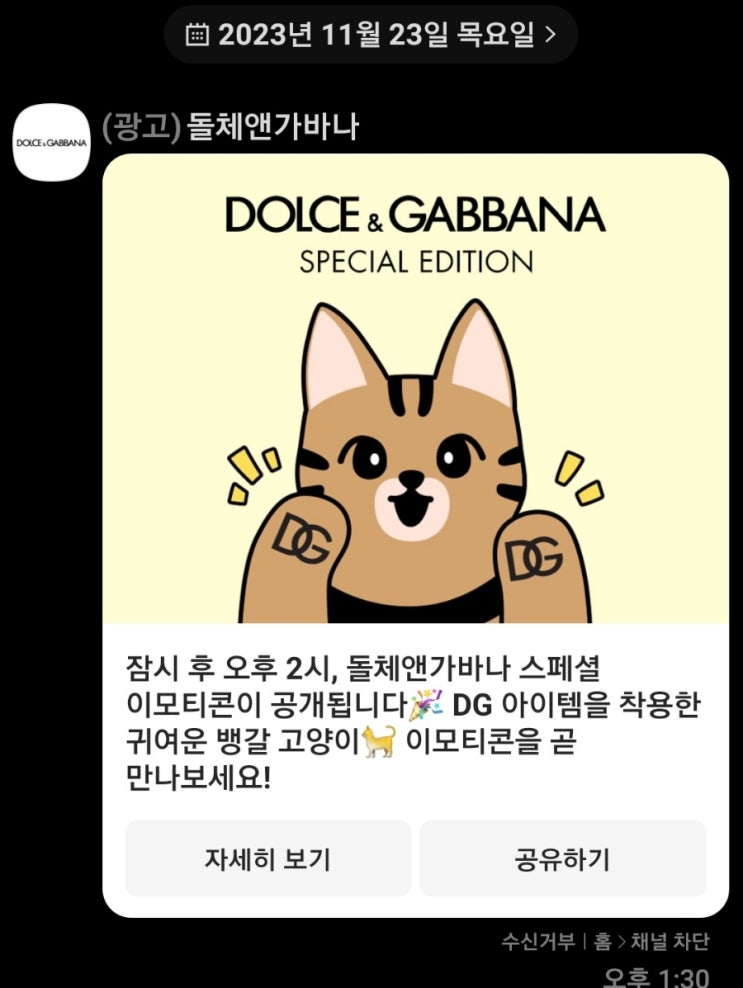
Task: Tap the DOLCE & GABBANA logo in banner
Action: click(x=415, y=215)
